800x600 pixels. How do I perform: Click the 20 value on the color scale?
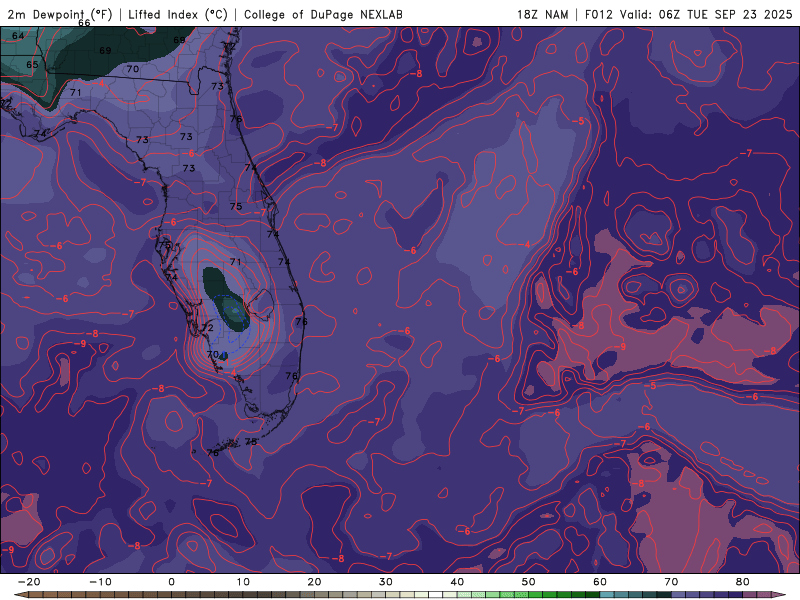pyautogui.click(x=314, y=582)
